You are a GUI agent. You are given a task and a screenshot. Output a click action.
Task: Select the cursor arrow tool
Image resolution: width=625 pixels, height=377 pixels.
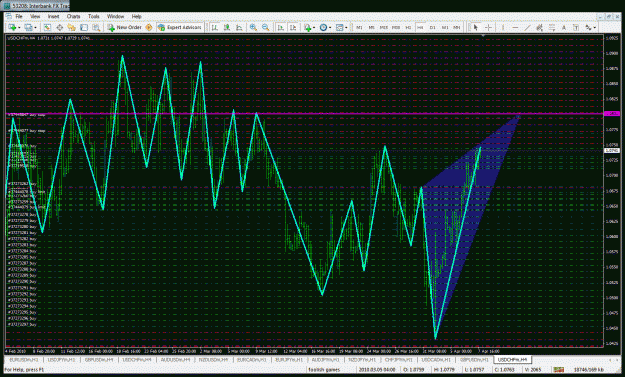click(475, 27)
